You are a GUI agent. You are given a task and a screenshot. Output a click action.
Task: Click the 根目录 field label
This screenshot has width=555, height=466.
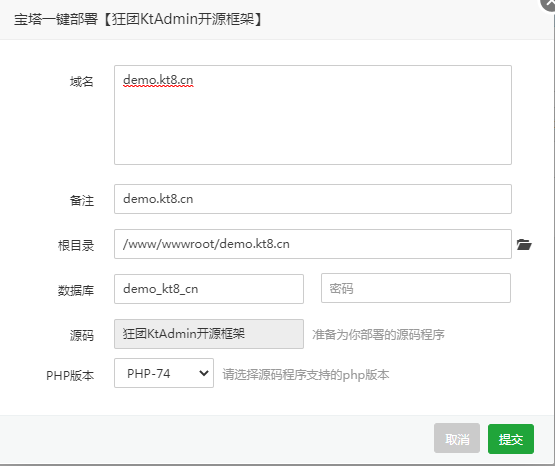coord(76,246)
